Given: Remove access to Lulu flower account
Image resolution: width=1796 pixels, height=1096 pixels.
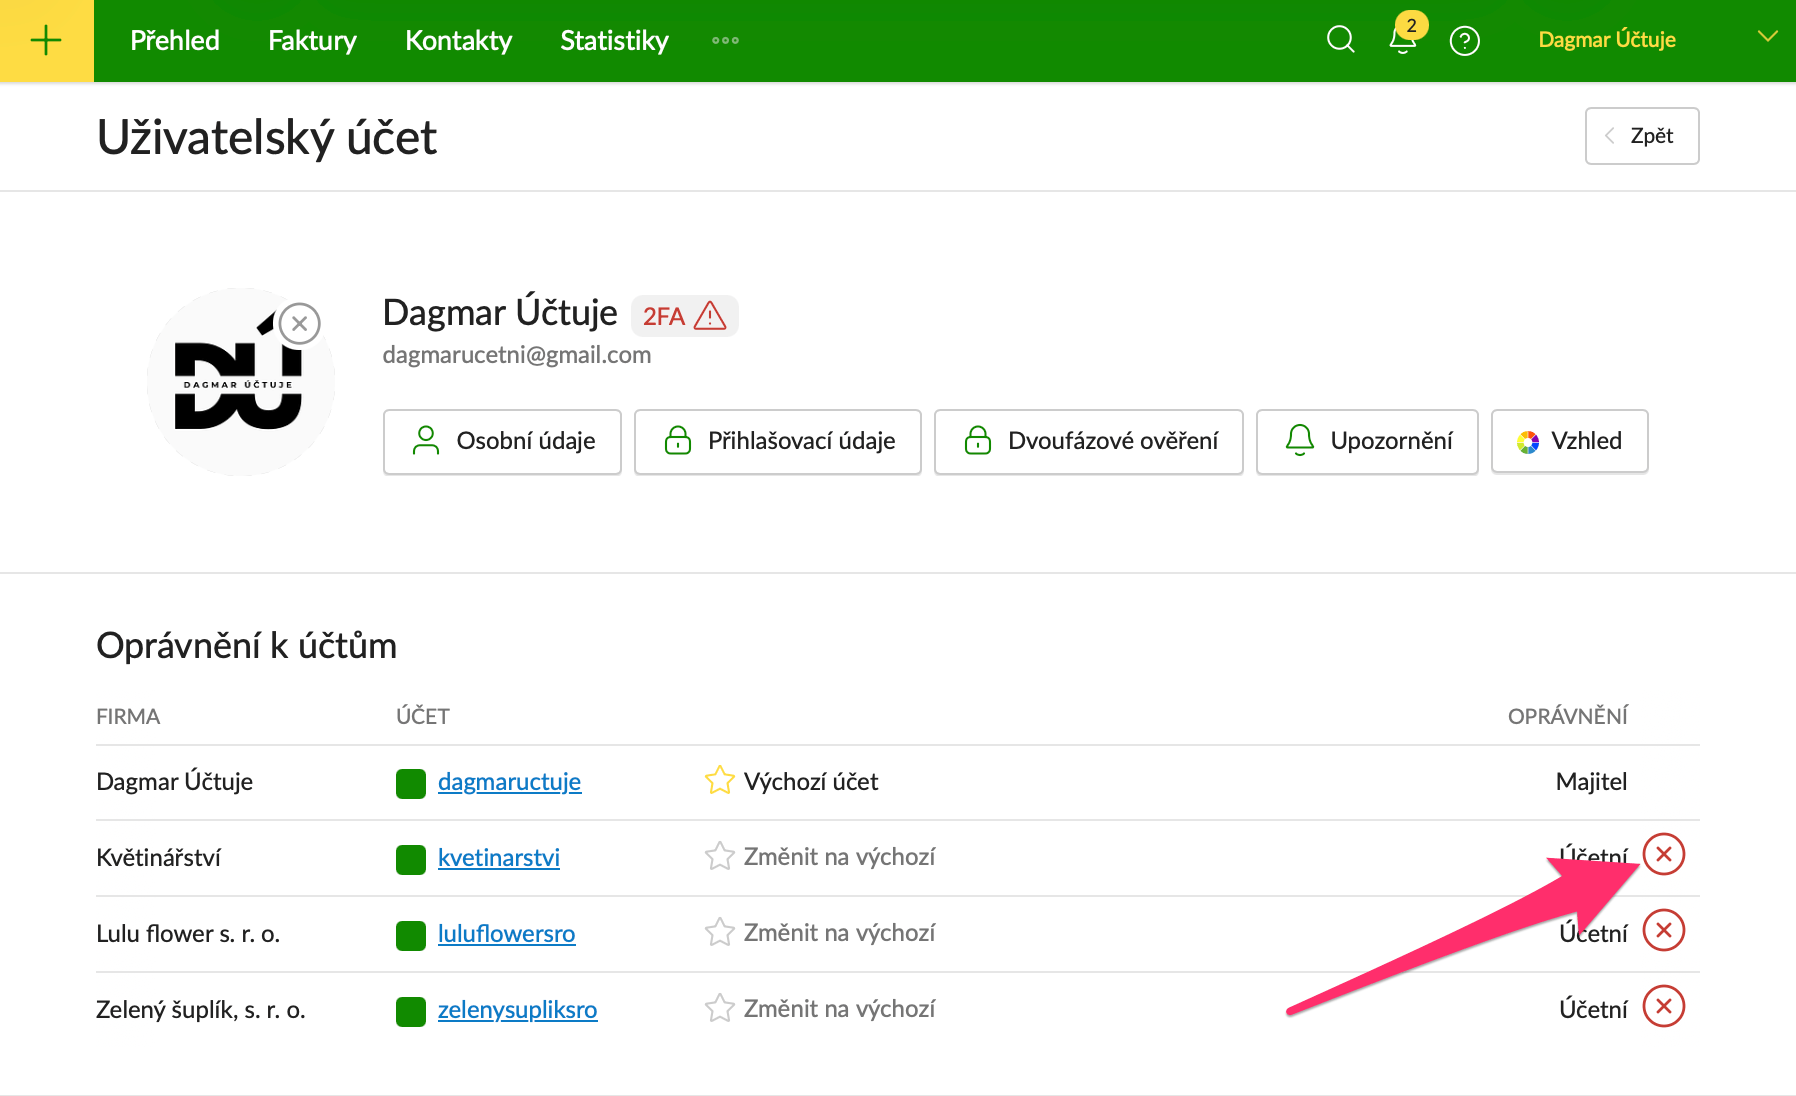Looking at the screenshot, I should (x=1663, y=931).
